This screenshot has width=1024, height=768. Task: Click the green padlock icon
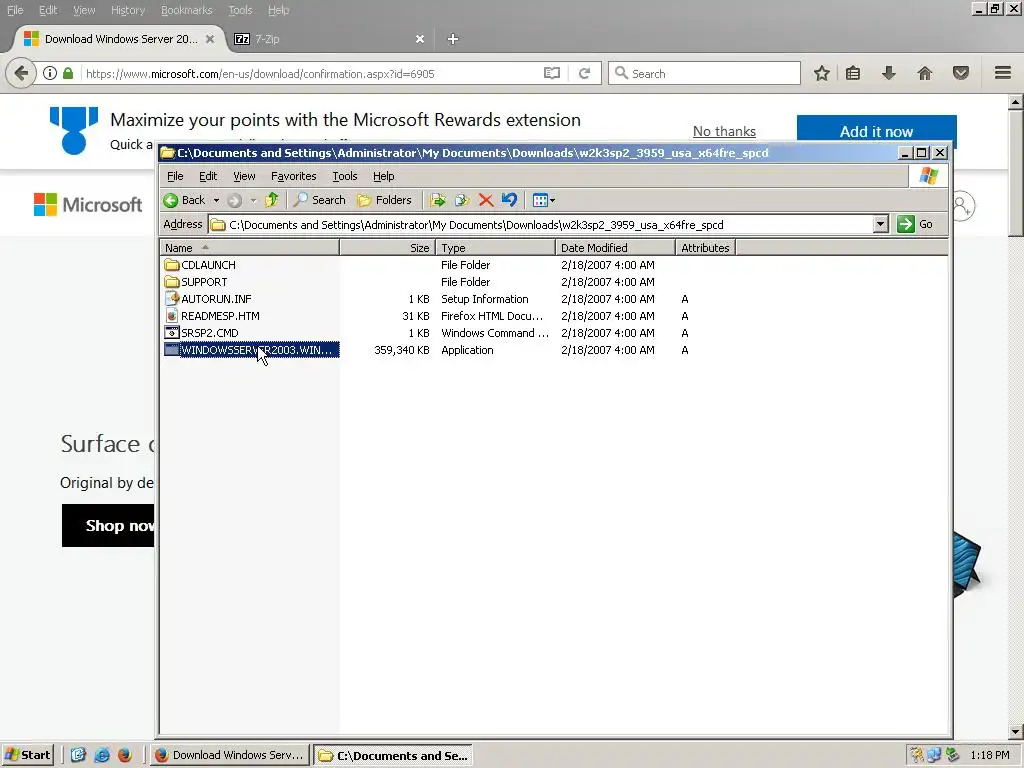point(68,73)
